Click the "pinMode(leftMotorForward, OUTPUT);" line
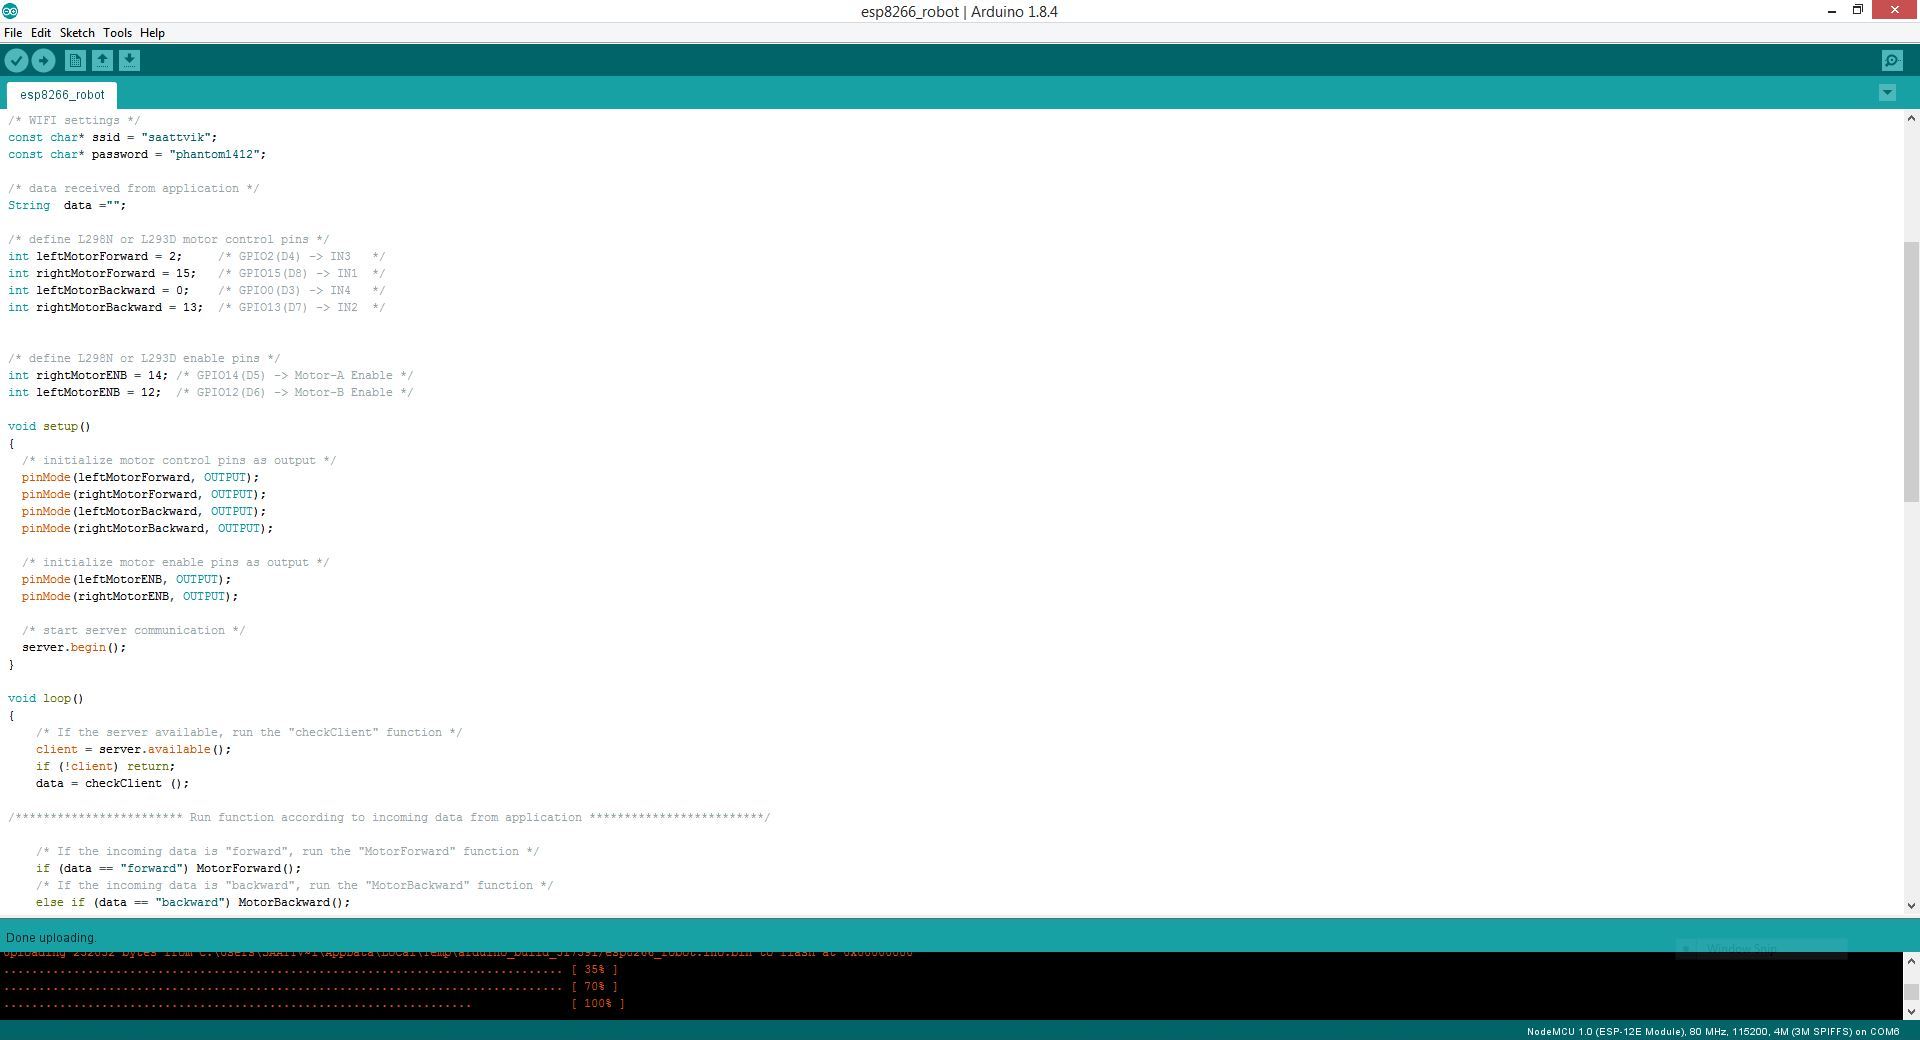The image size is (1920, 1040). 140,477
